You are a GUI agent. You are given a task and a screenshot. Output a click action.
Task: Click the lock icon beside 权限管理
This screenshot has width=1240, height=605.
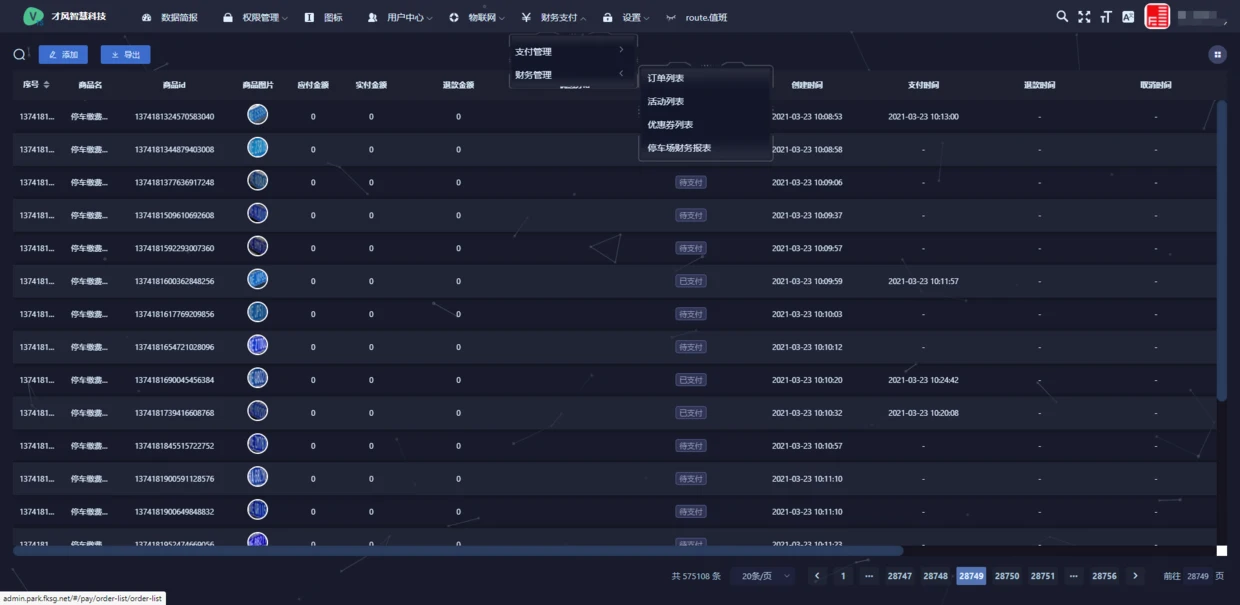tap(228, 18)
